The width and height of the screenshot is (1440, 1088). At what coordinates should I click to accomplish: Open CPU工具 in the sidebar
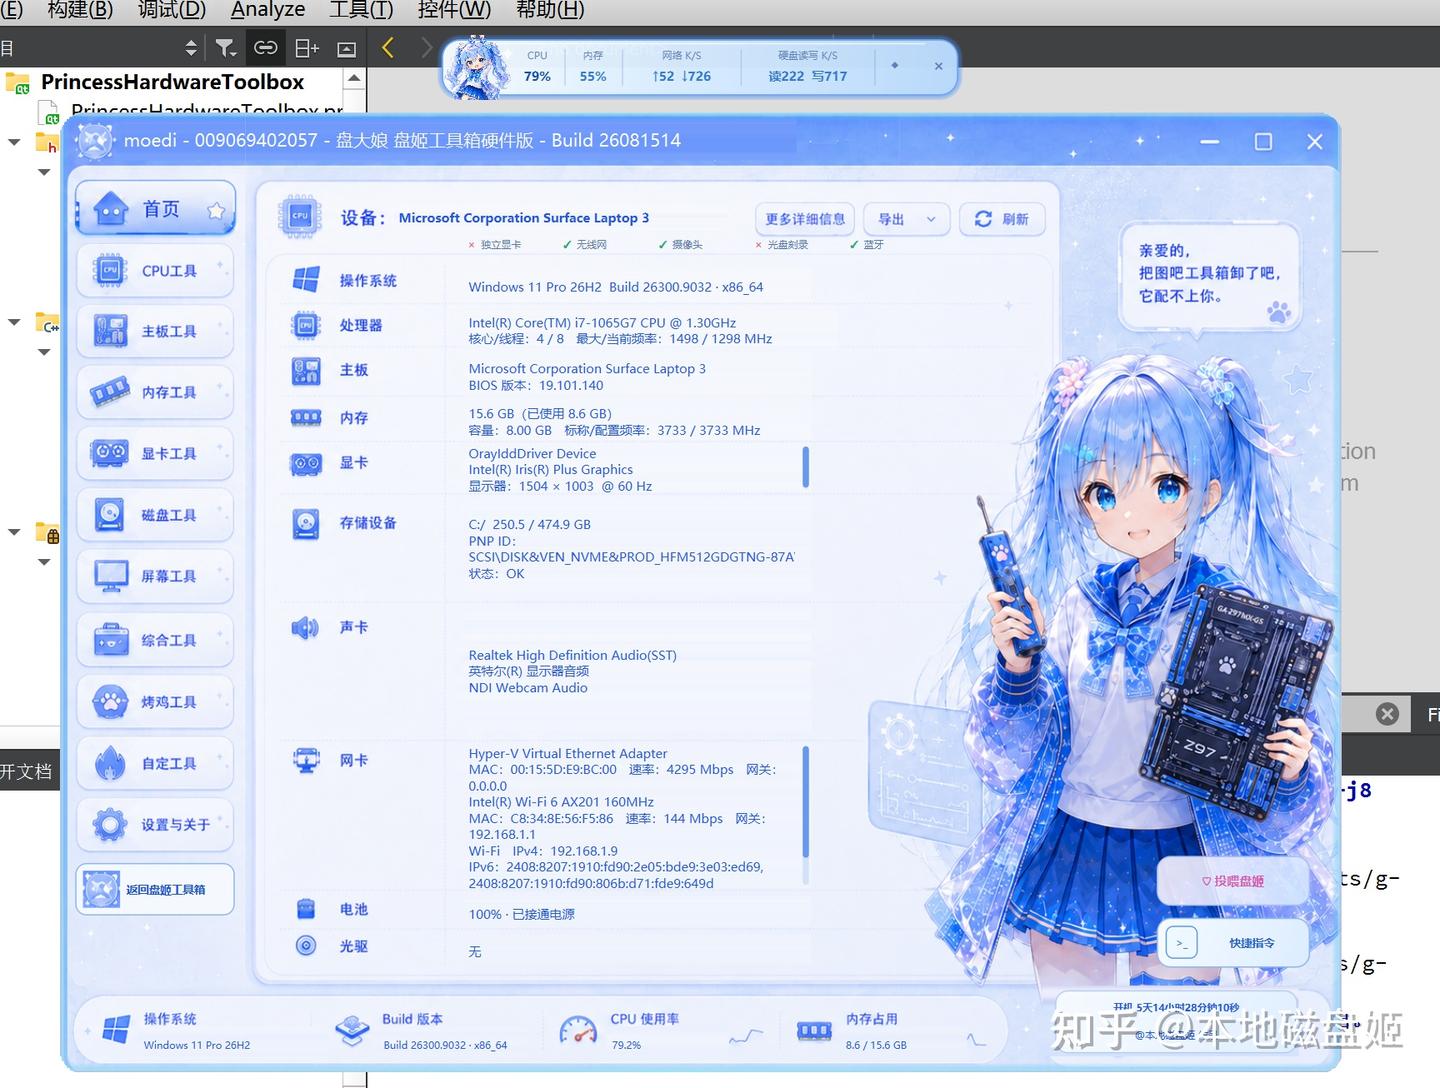[x=155, y=271]
